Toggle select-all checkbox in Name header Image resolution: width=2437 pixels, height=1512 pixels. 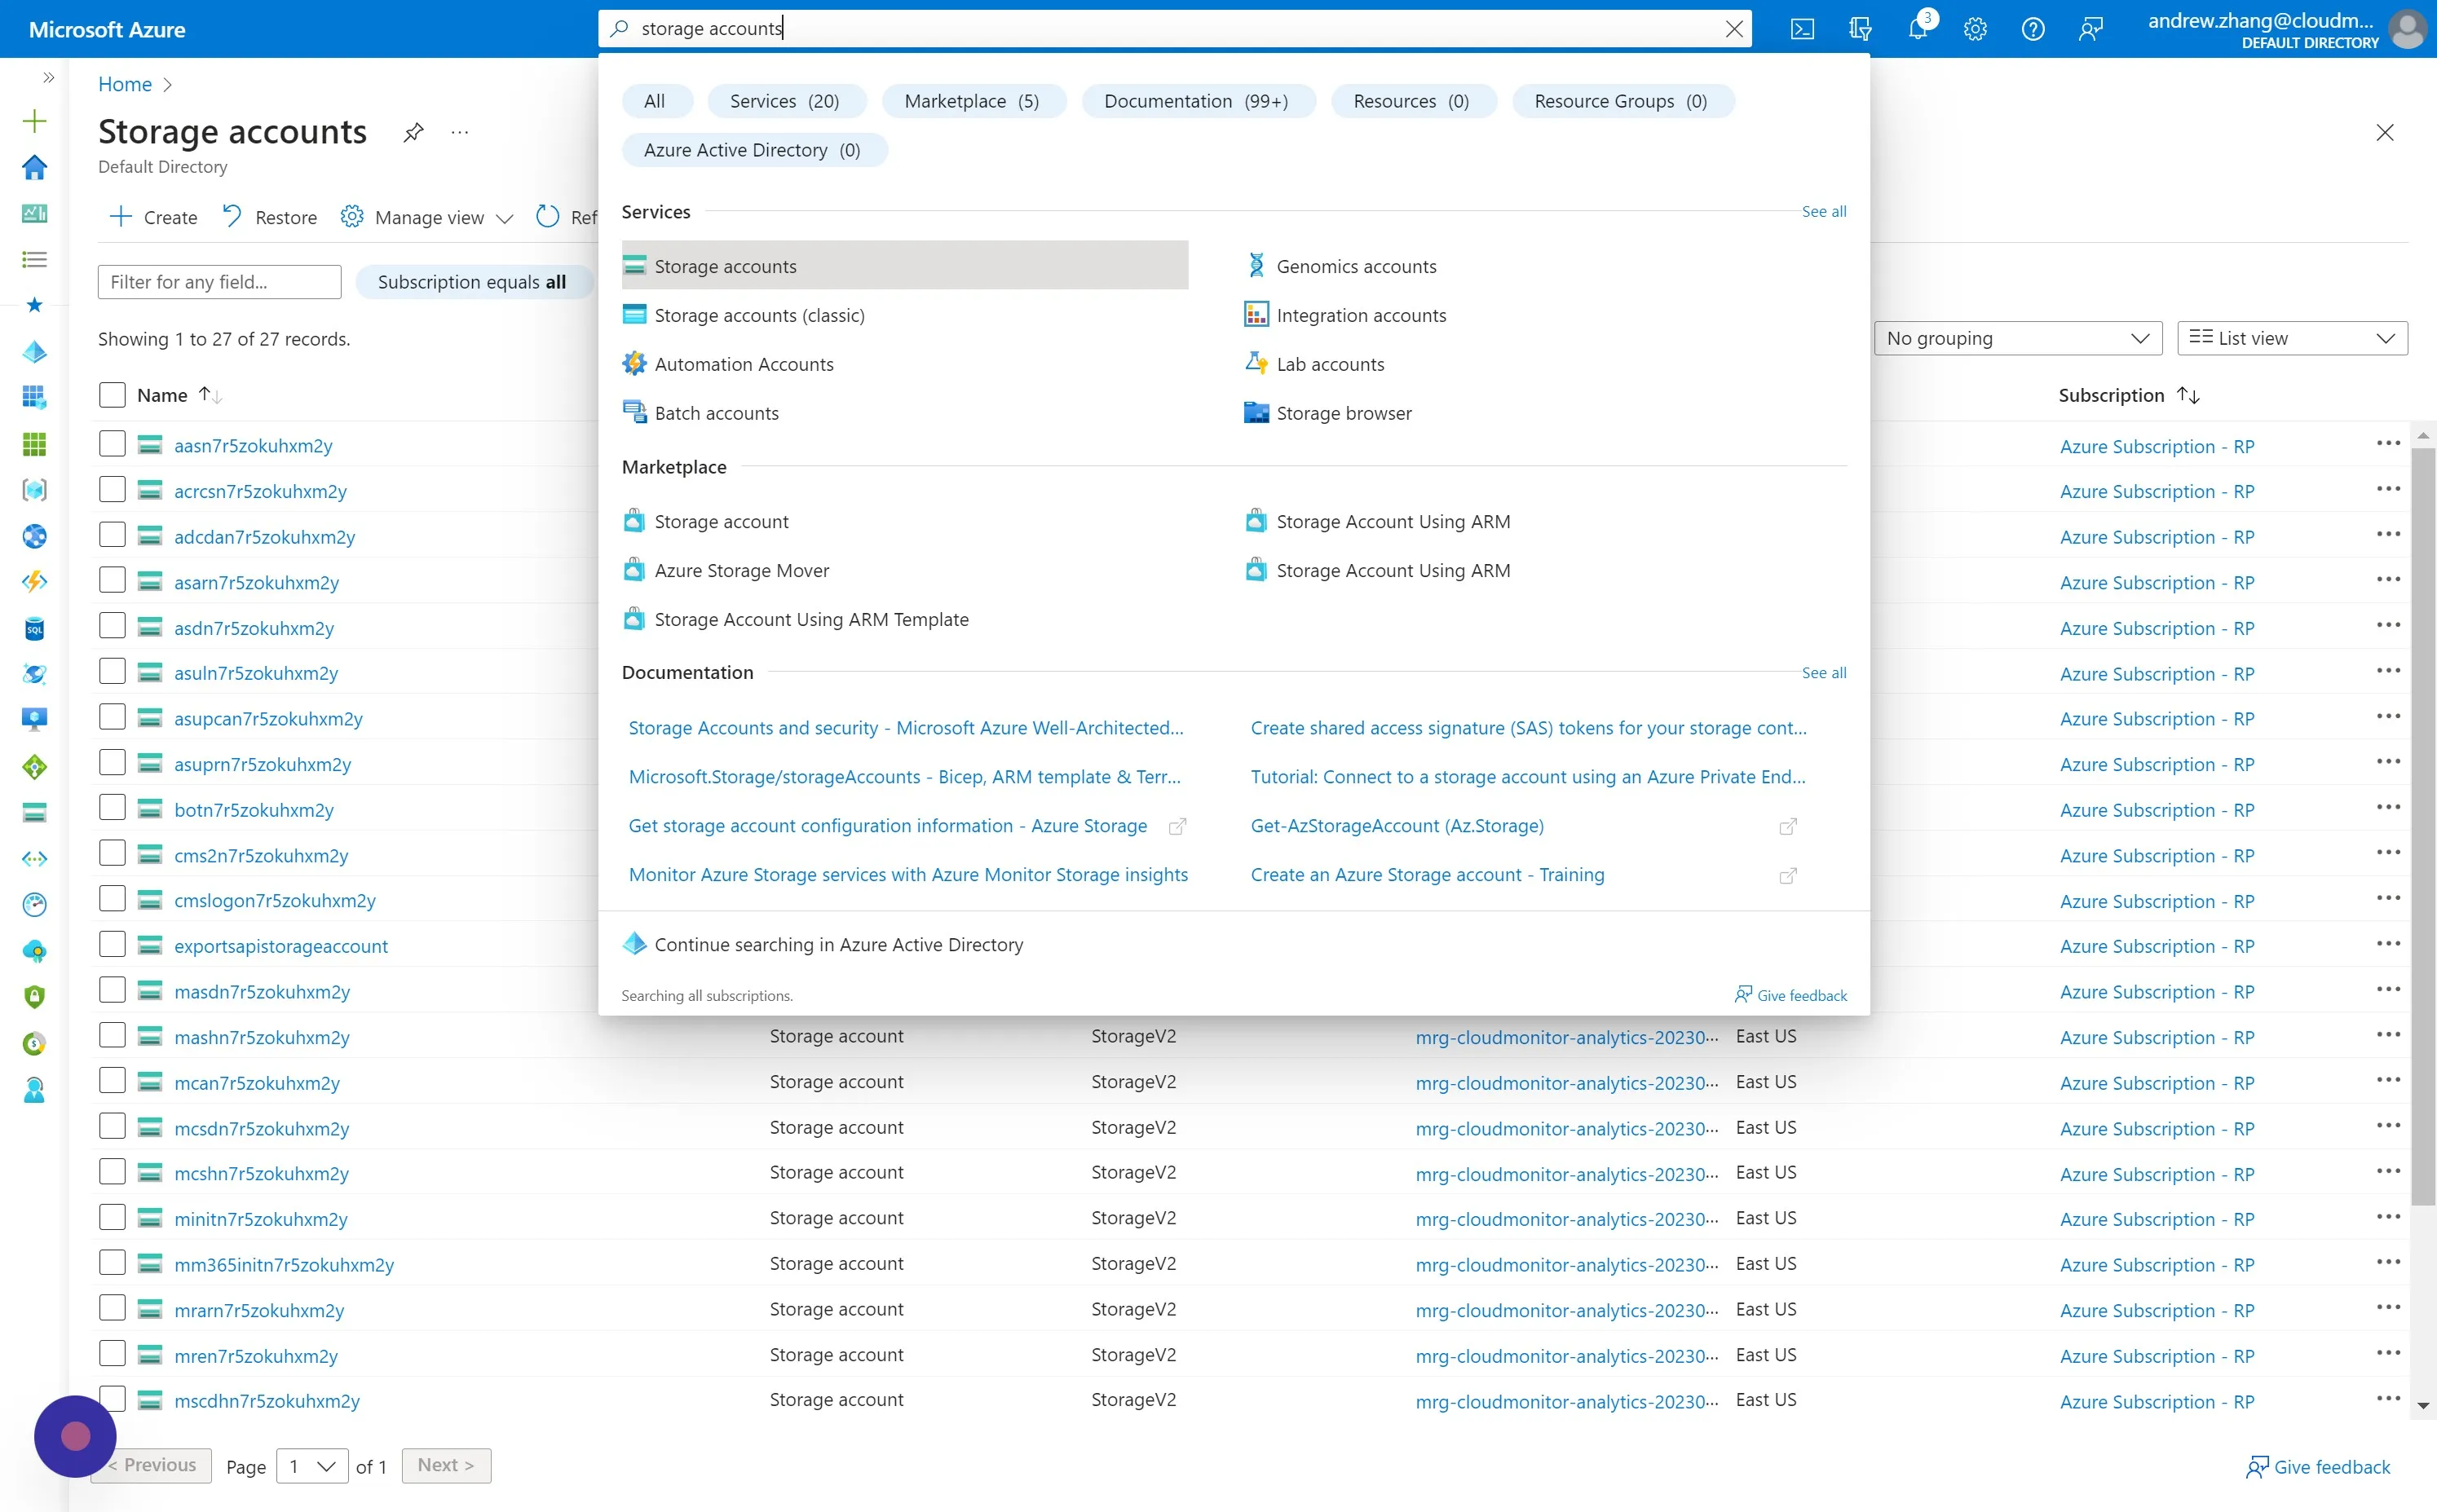click(112, 395)
